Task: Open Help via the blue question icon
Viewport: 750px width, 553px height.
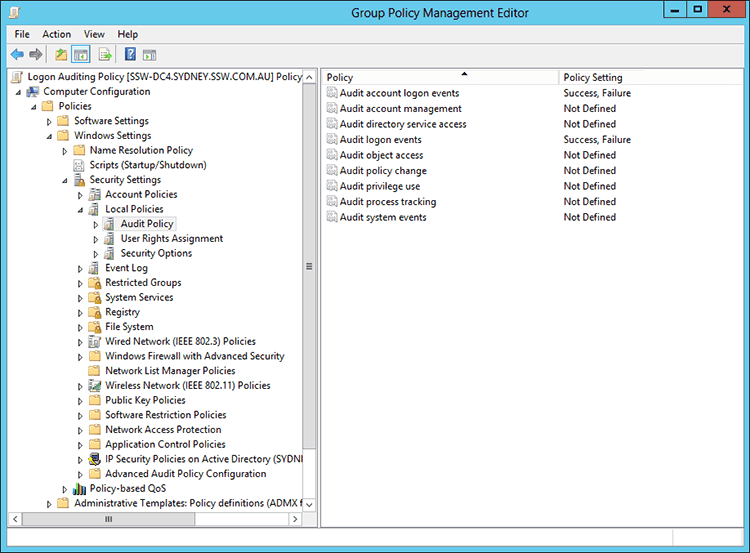Action: [130, 54]
